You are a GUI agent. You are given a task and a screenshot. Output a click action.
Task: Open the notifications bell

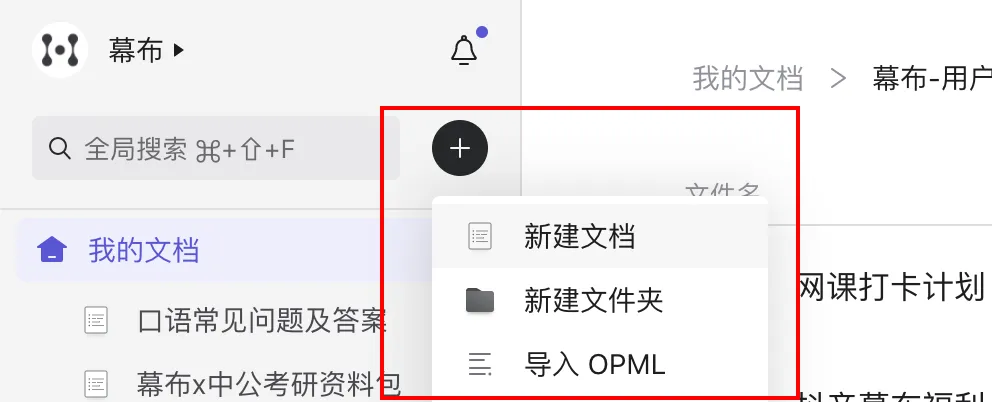[464, 49]
